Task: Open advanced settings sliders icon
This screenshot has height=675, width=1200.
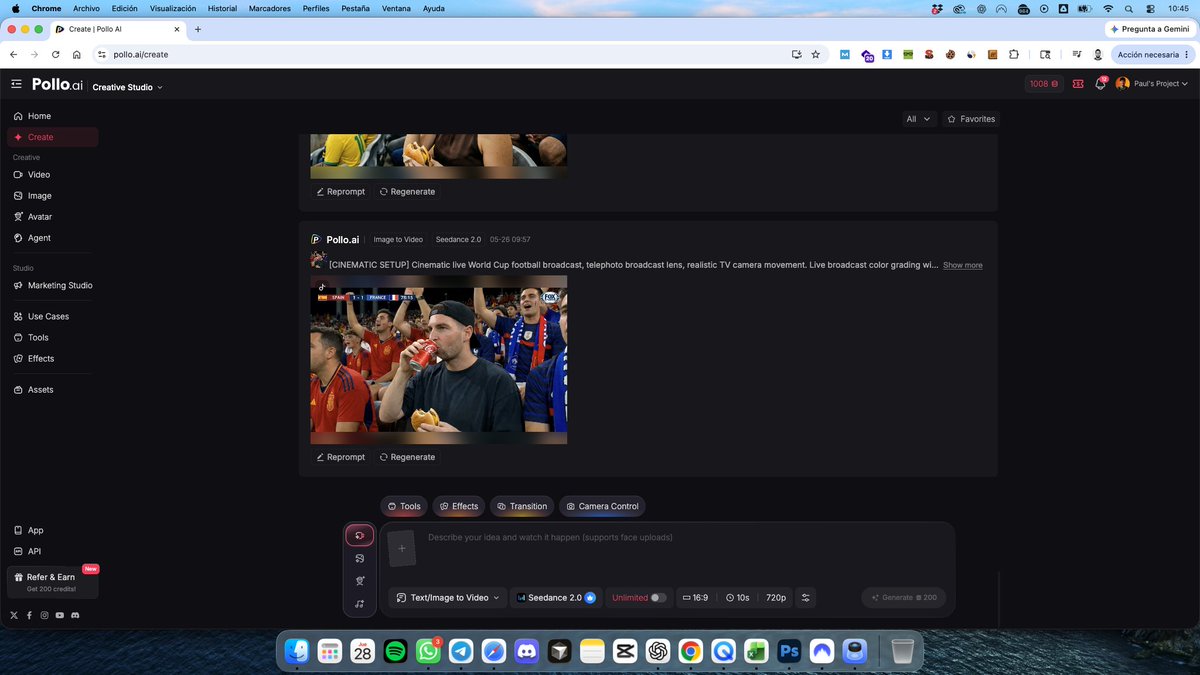Action: tap(806, 598)
